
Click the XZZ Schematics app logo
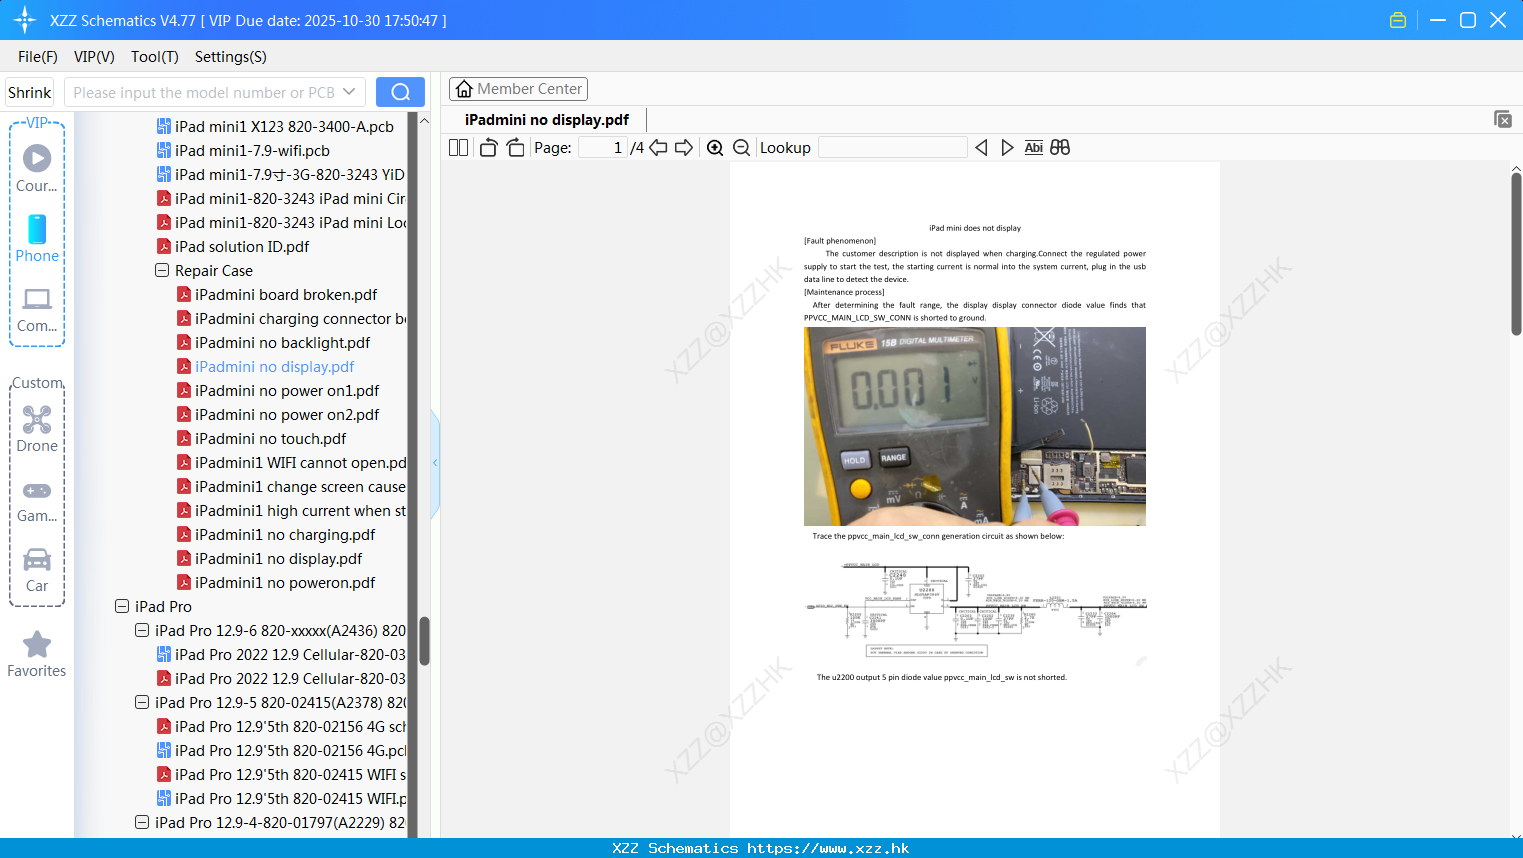(25, 20)
